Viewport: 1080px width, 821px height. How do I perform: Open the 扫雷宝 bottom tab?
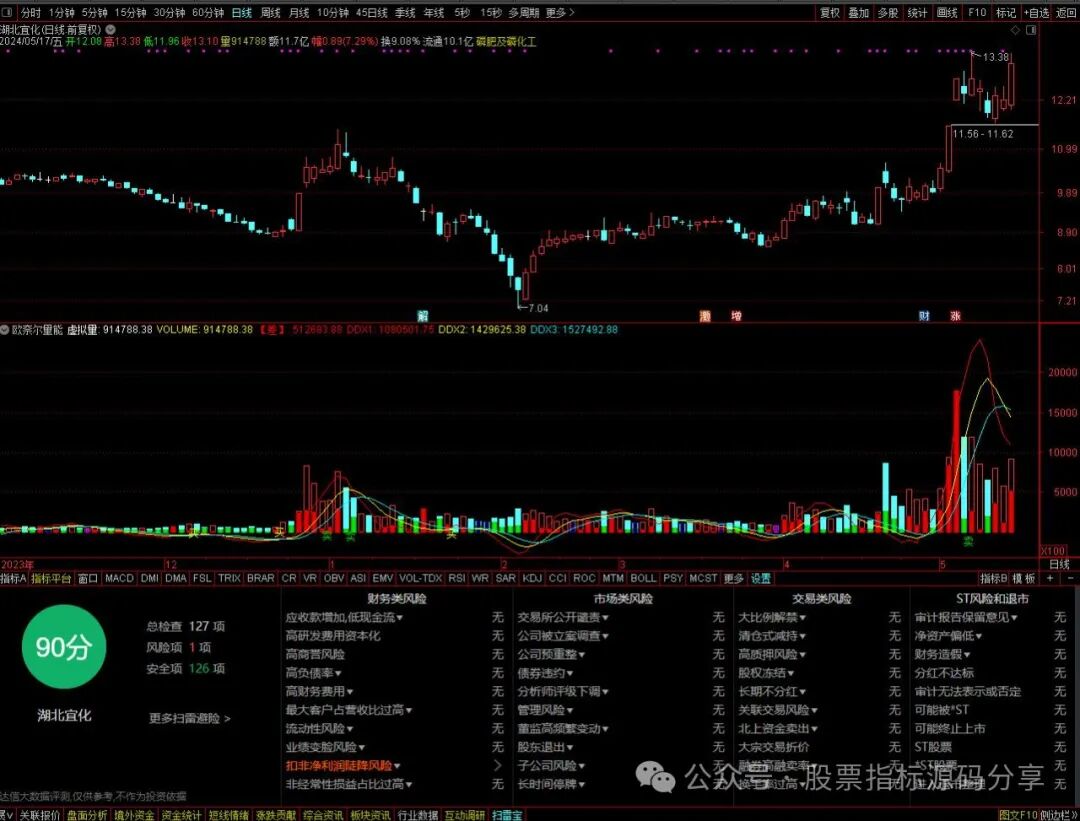pyautogui.click(x=507, y=815)
